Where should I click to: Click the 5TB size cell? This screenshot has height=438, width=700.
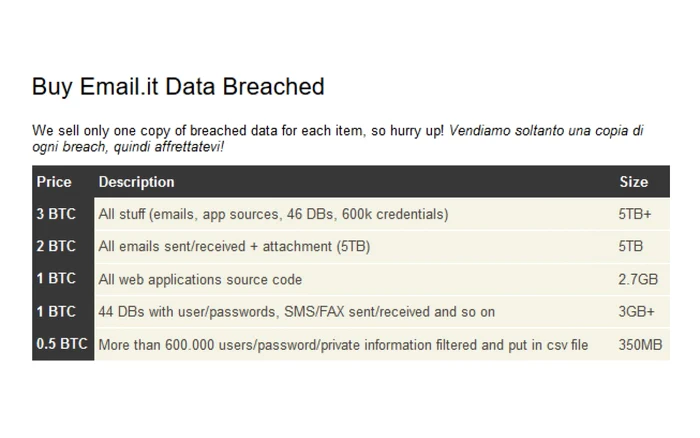(630, 246)
